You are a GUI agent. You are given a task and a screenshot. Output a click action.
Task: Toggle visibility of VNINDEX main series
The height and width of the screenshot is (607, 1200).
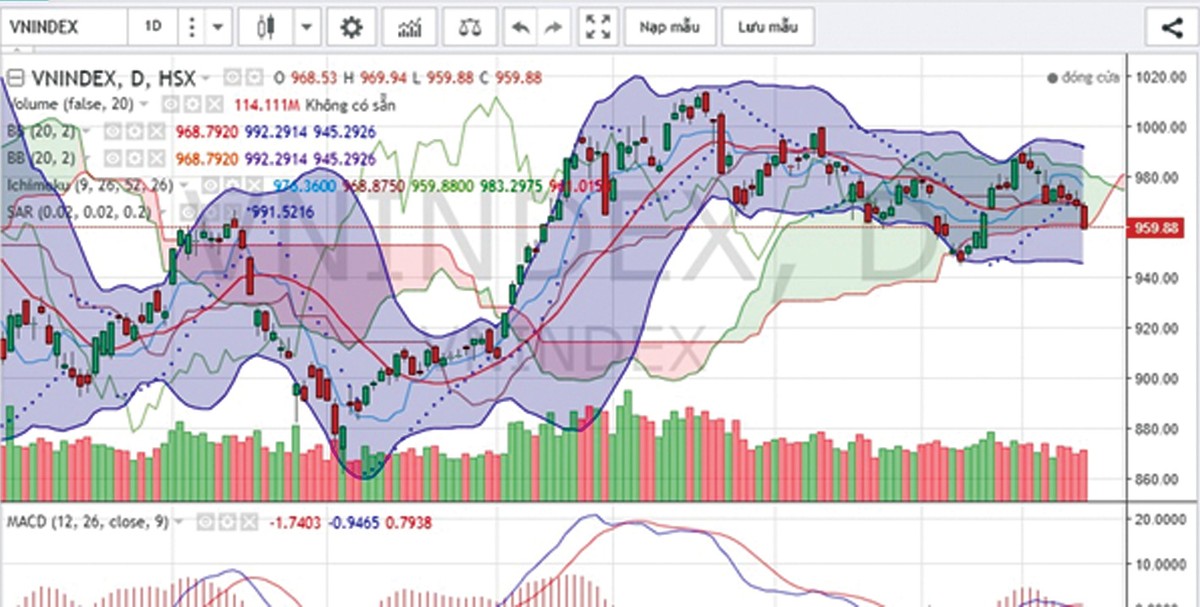(x=232, y=77)
